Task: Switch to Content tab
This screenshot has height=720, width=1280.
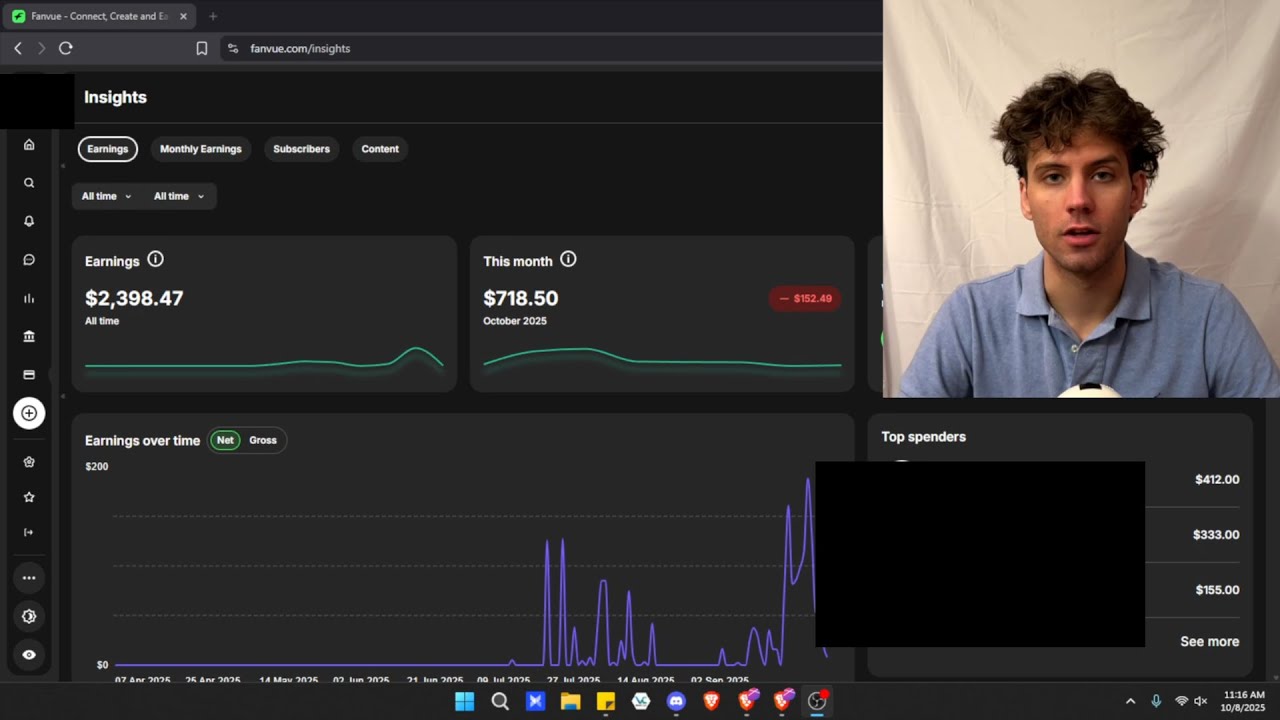Action: tap(380, 149)
